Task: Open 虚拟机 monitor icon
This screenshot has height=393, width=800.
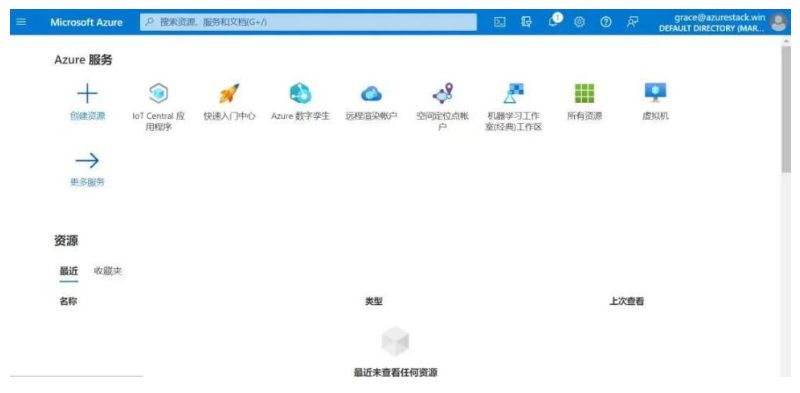Action: click(656, 93)
